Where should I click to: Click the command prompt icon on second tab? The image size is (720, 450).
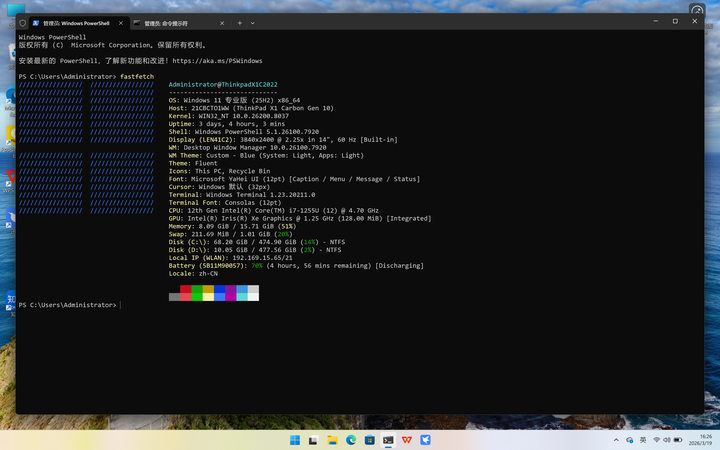point(137,23)
